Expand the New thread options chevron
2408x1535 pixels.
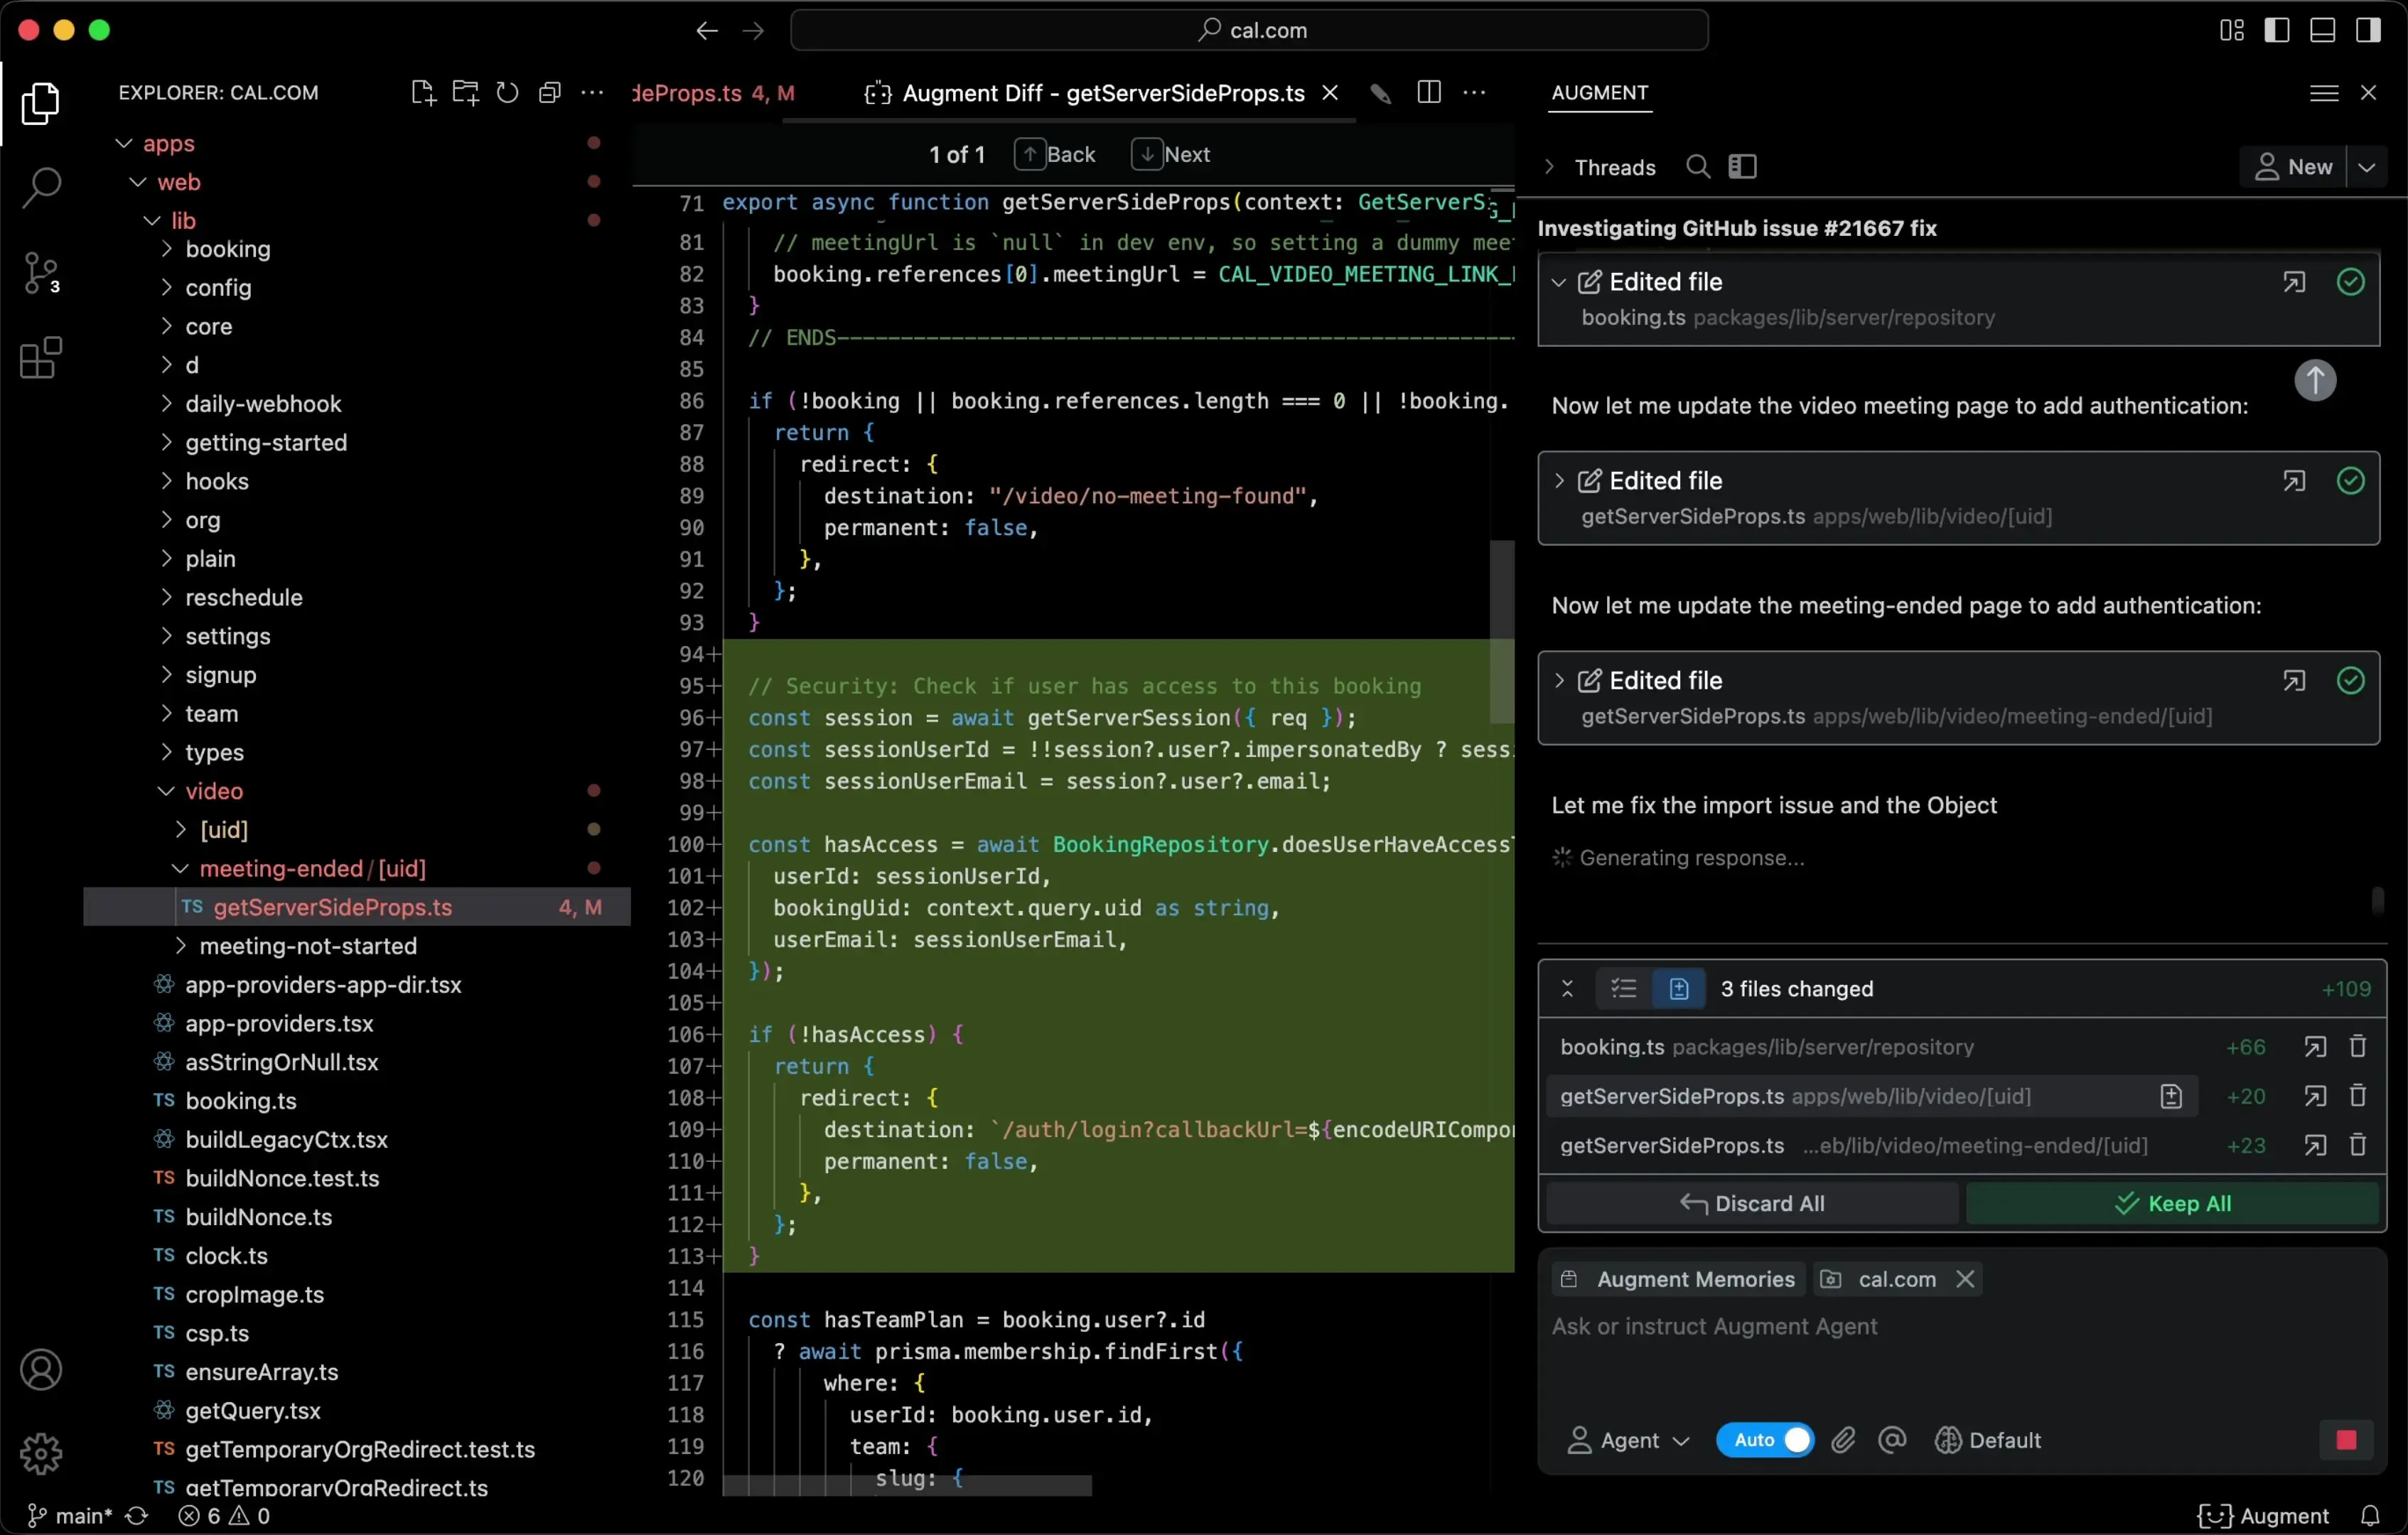click(x=2369, y=167)
